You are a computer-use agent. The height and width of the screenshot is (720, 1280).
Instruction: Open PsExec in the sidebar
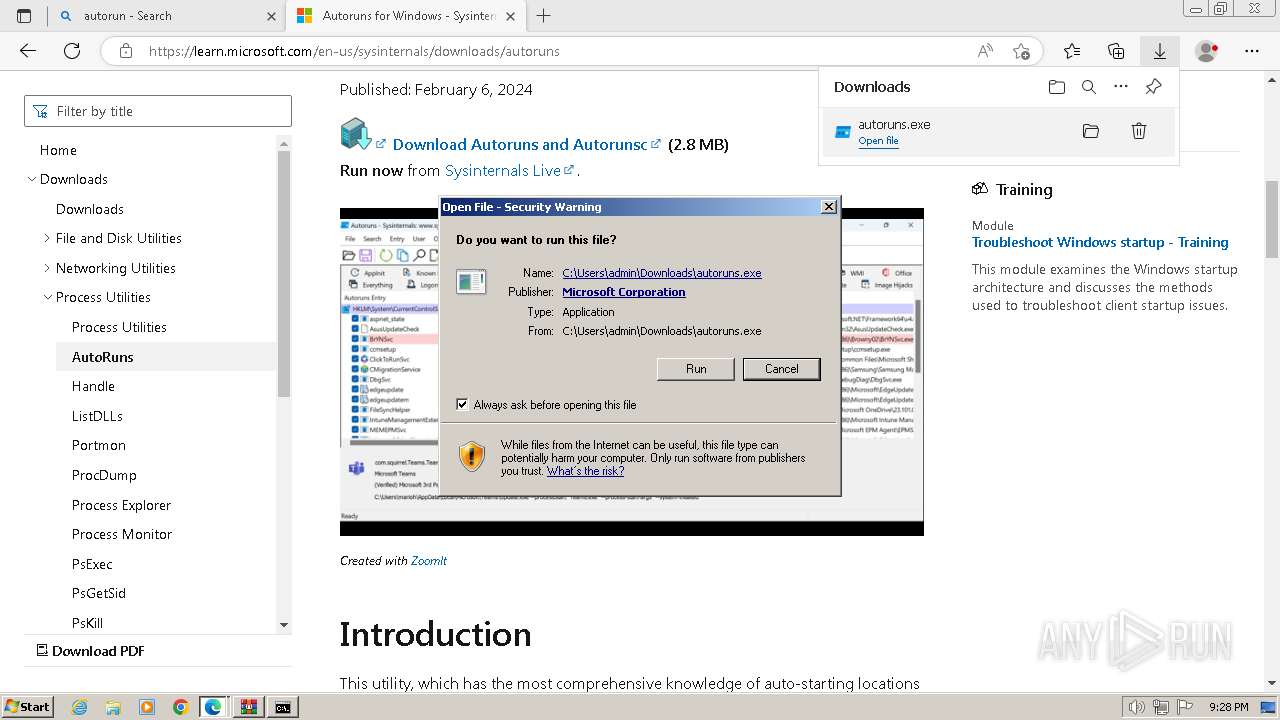point(92,564)
